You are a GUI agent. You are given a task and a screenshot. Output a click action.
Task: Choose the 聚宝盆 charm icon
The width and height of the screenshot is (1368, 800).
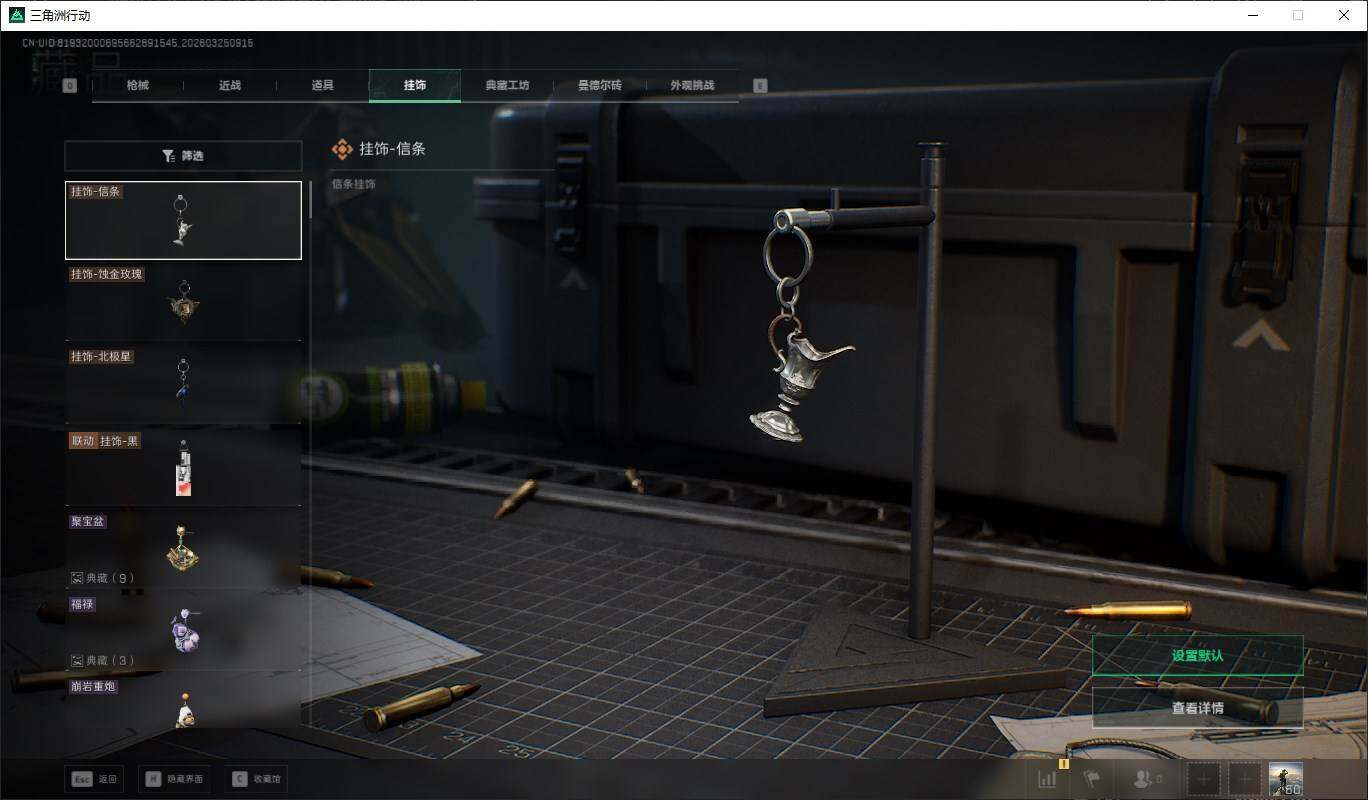183,545
